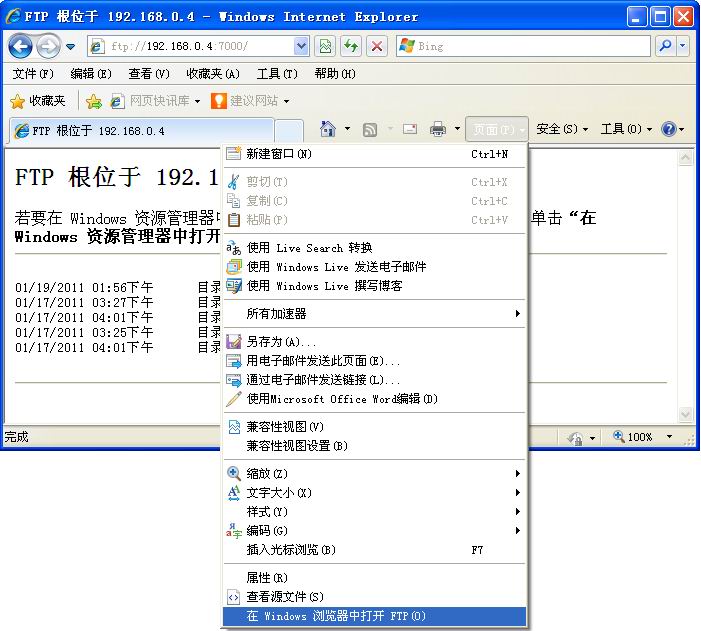Click the Refresh page icon
The height and width of the screenshot is (631, 701).
pos(351,46)
